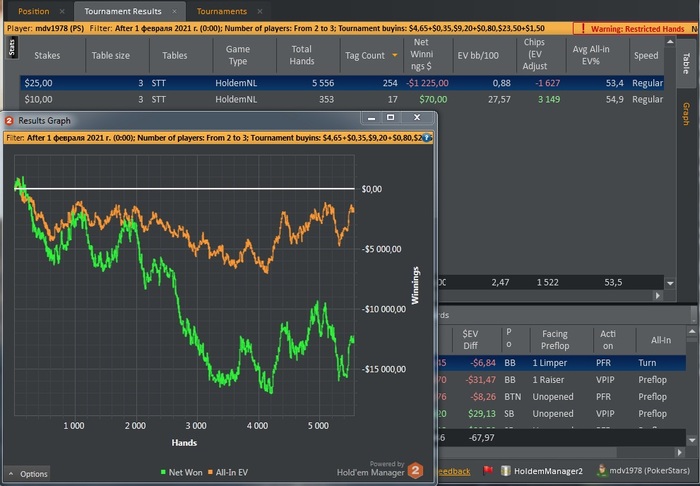Close the Tournament Results tab
The width and height of the screenshot is (700, 486).
point(174,11)
